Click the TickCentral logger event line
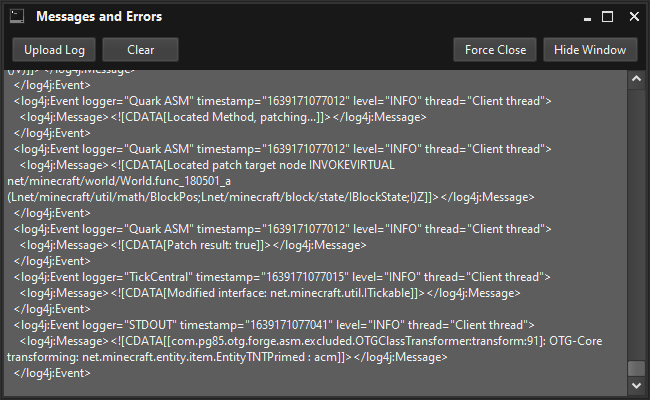This screenshot has width=650, height=400. point(282,277)
